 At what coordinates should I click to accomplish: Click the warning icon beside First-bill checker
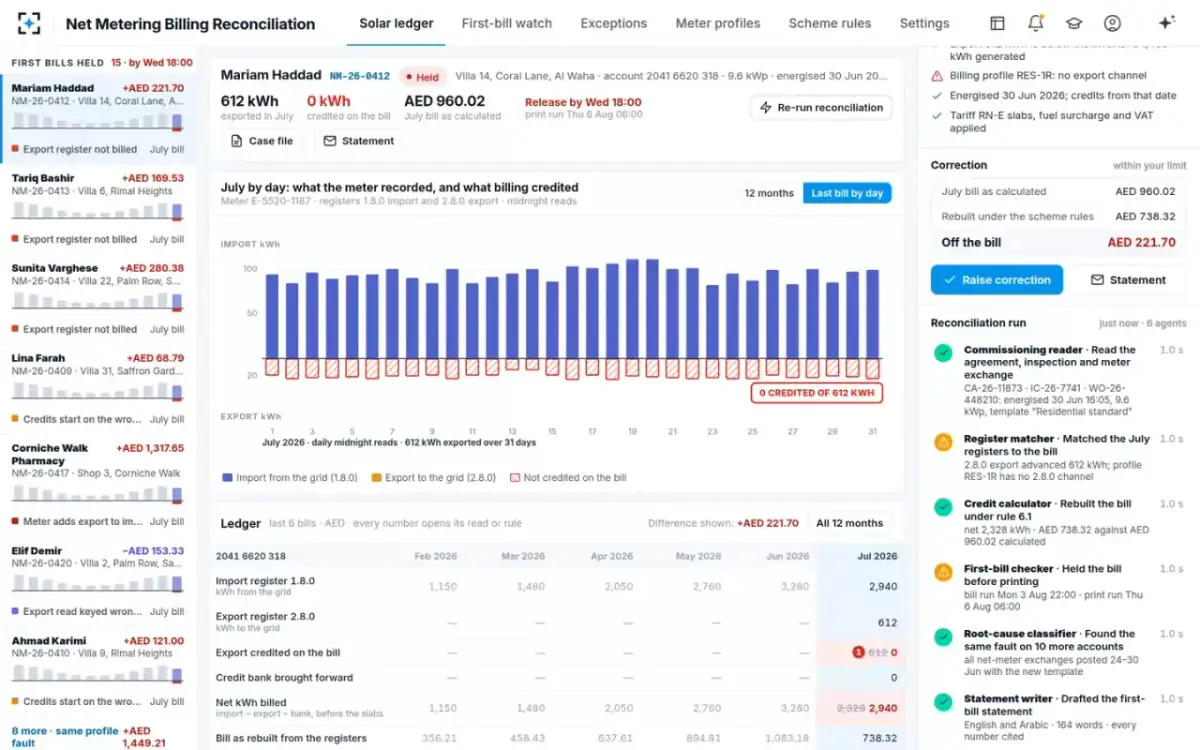942,572
